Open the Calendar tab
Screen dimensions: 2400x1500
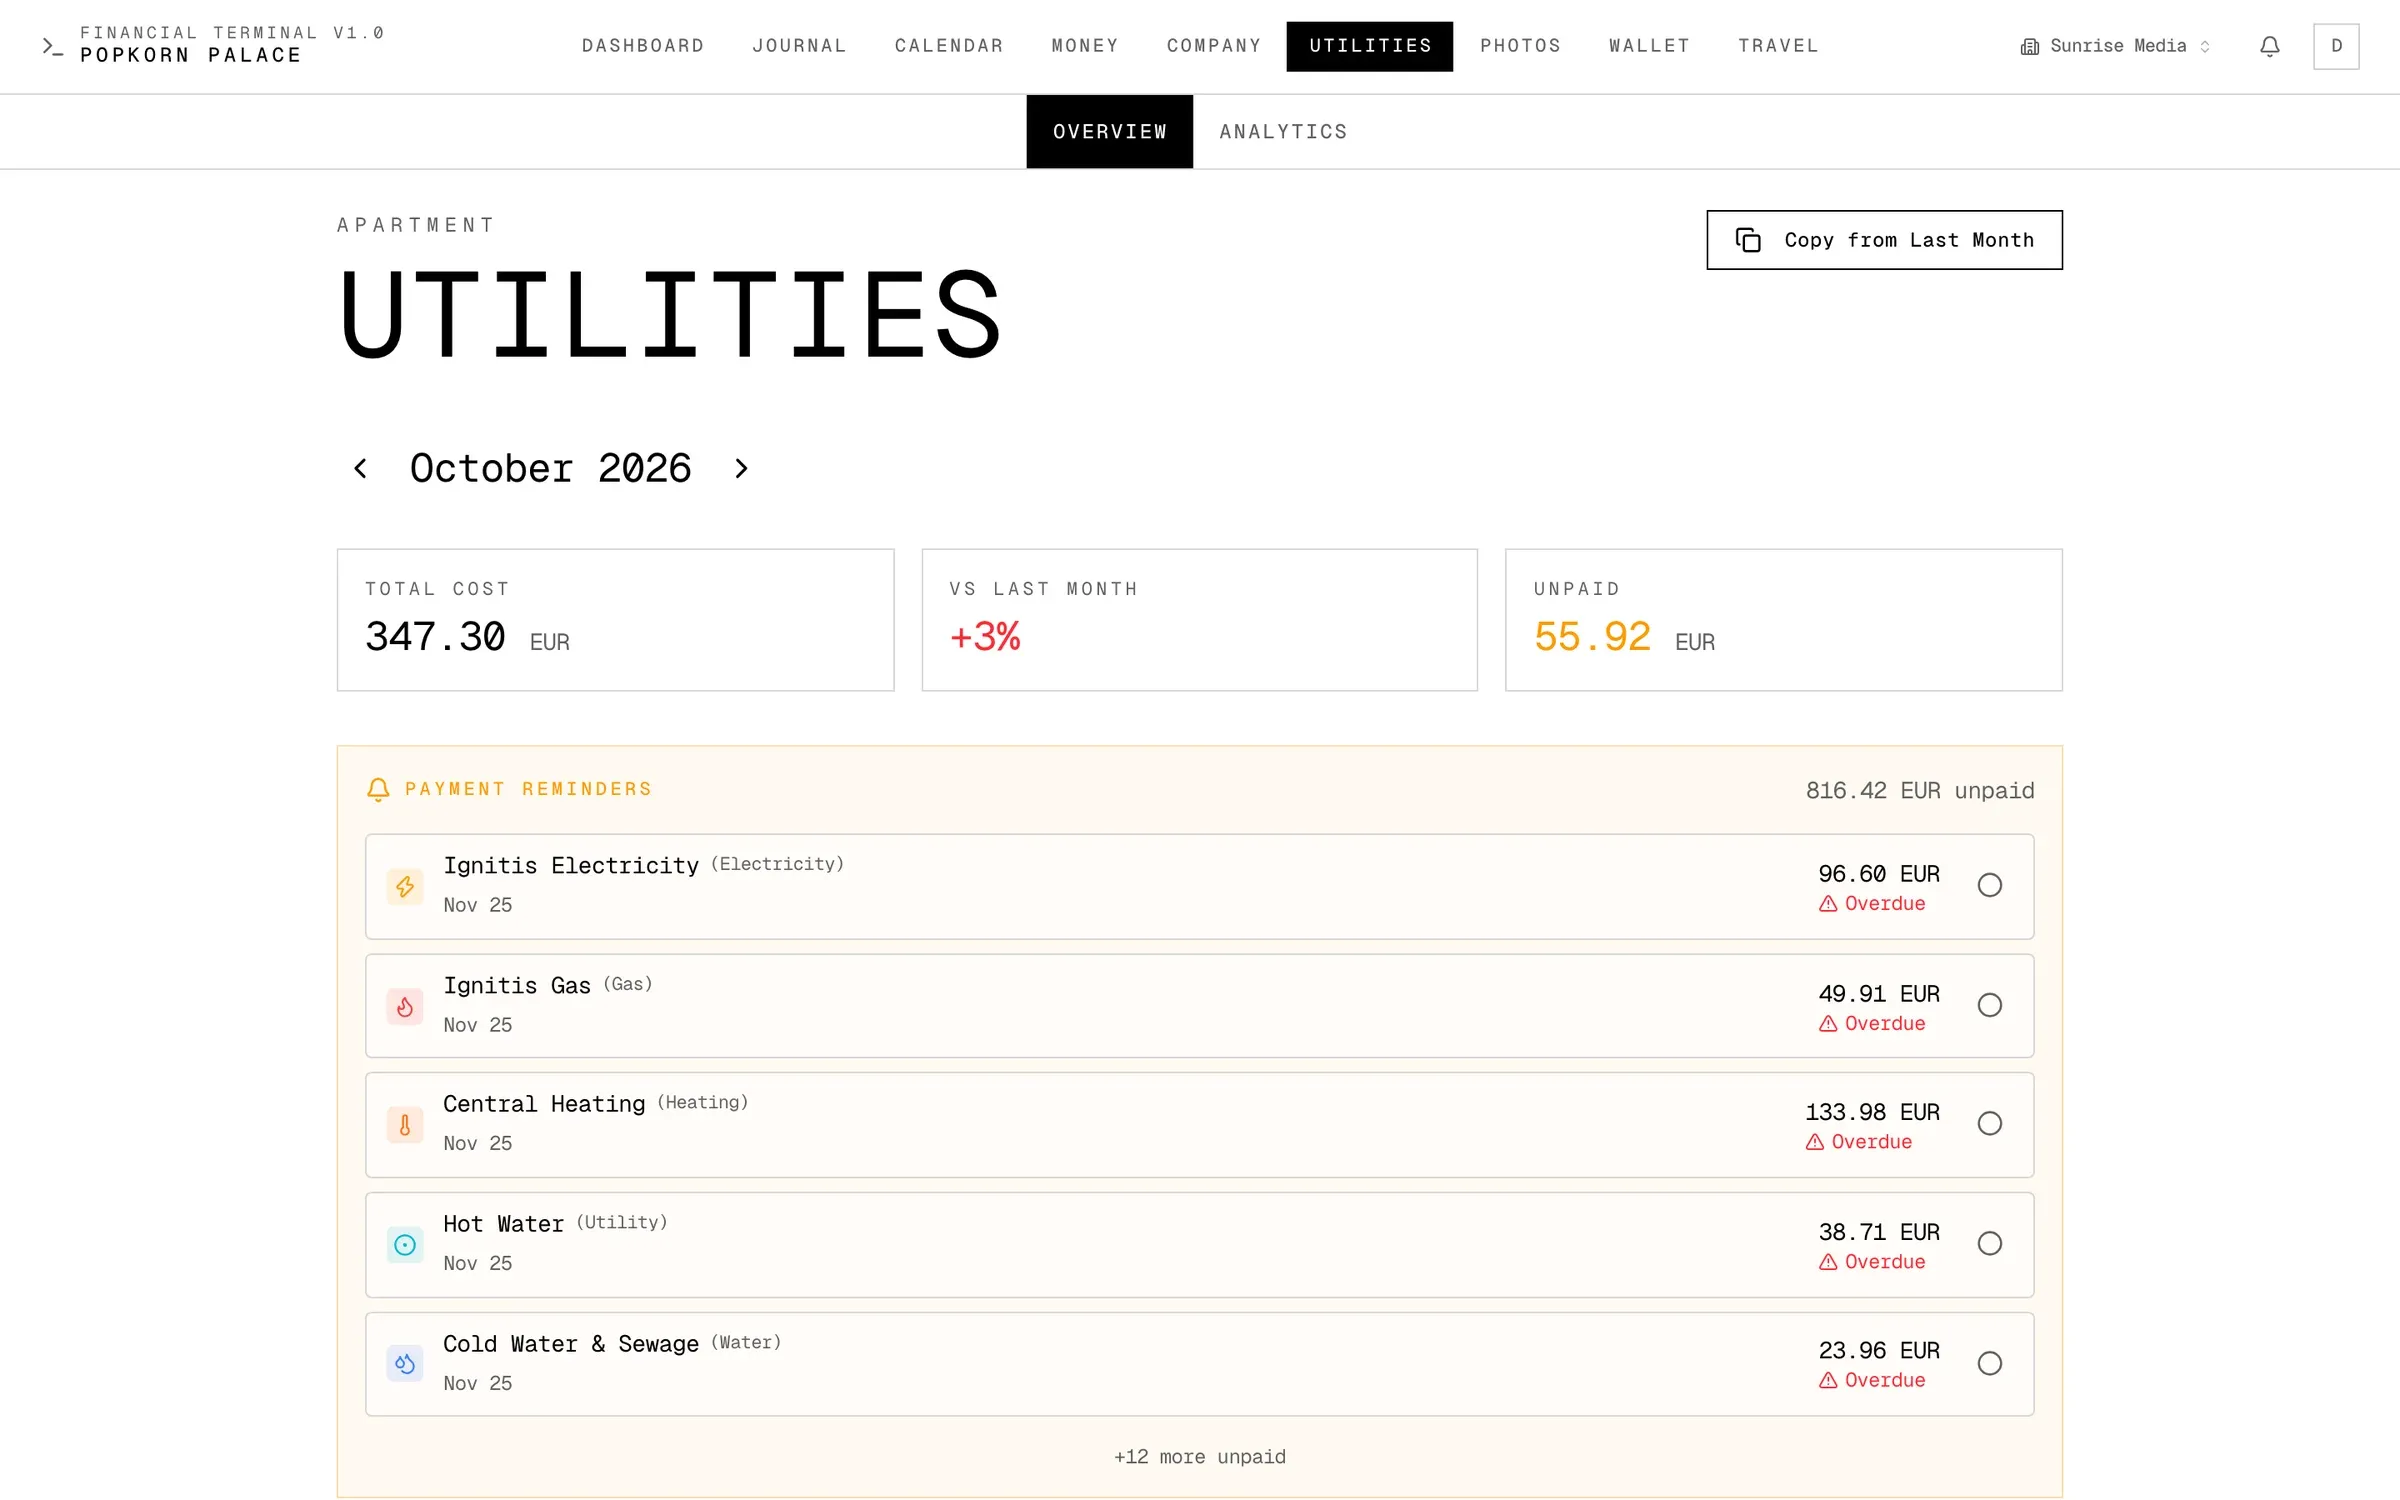click(x=949, y=46)
